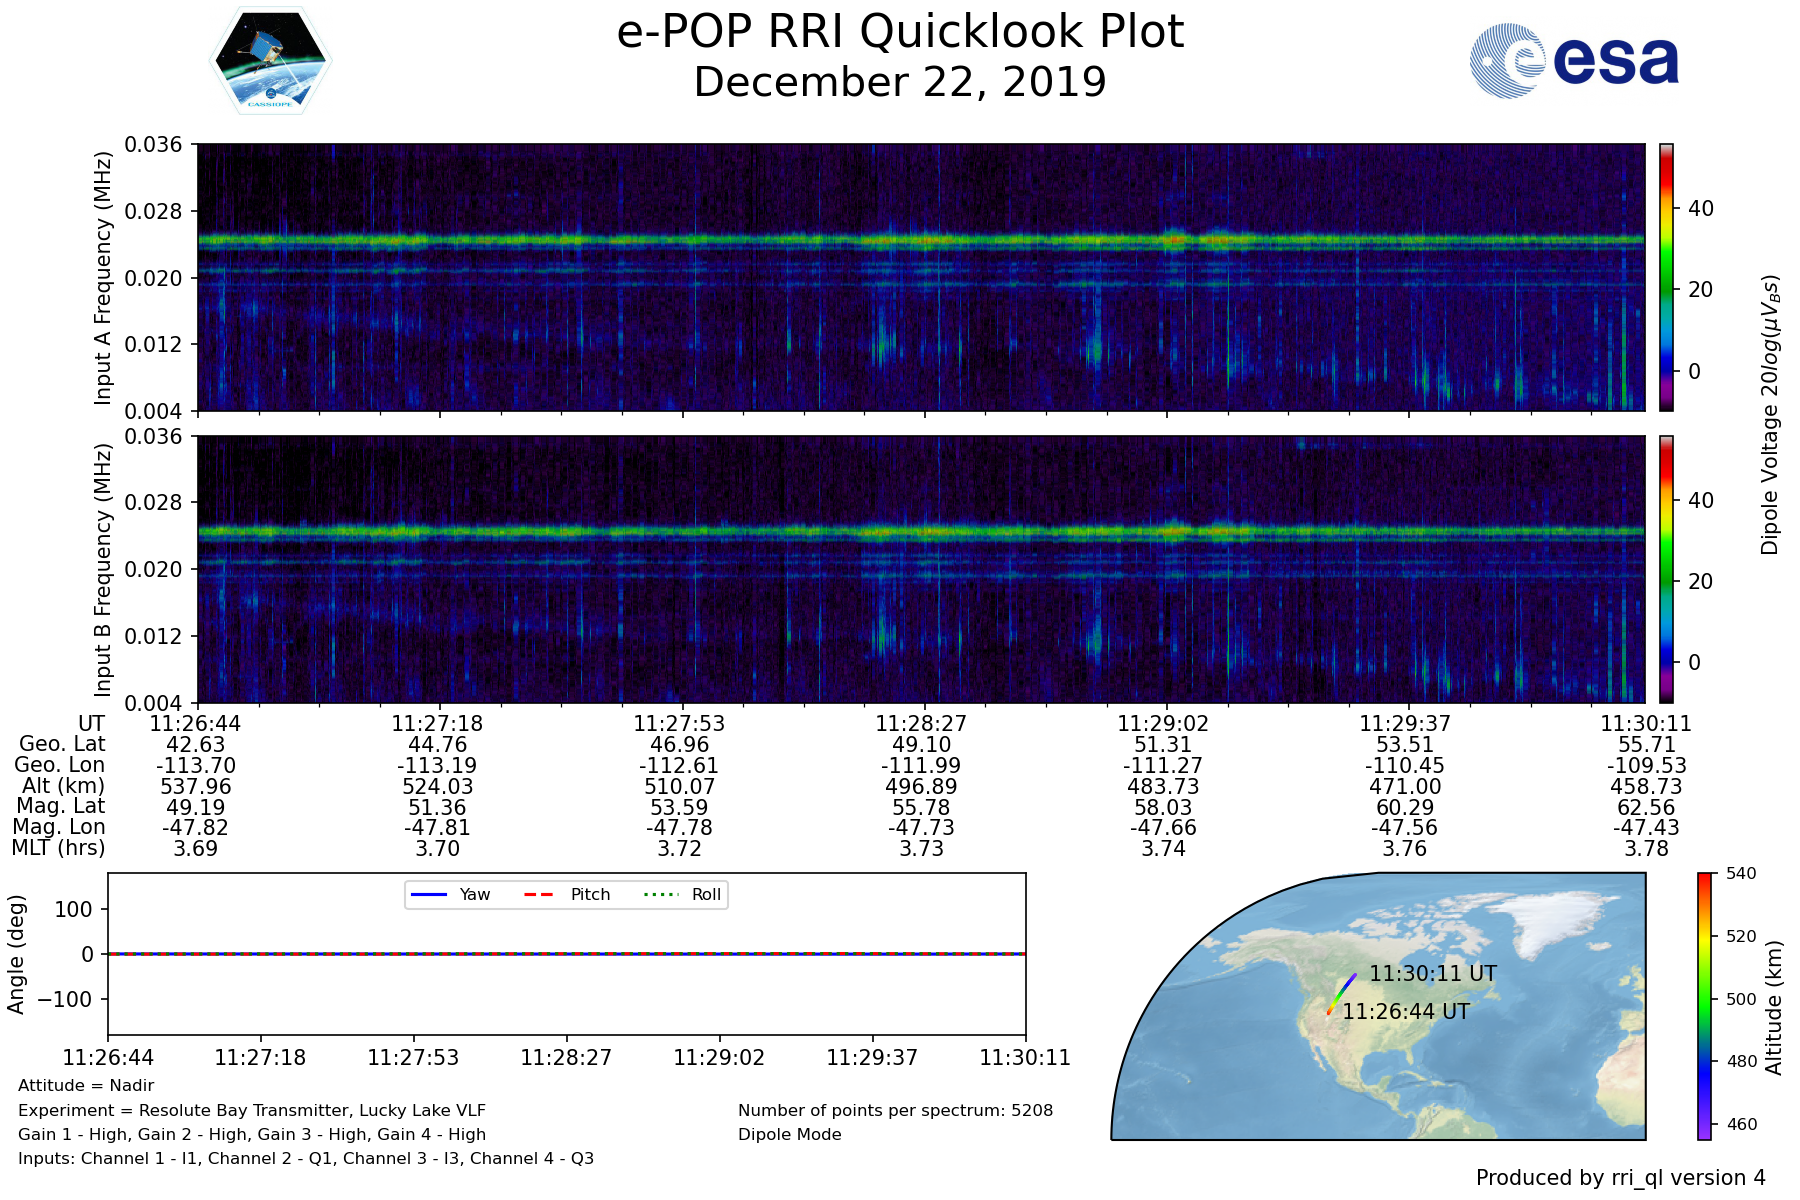Screen dimensions: 1800x1200
Task: Select the "Attitude = Nadir" text
Action: click(x=86, y=1086)
